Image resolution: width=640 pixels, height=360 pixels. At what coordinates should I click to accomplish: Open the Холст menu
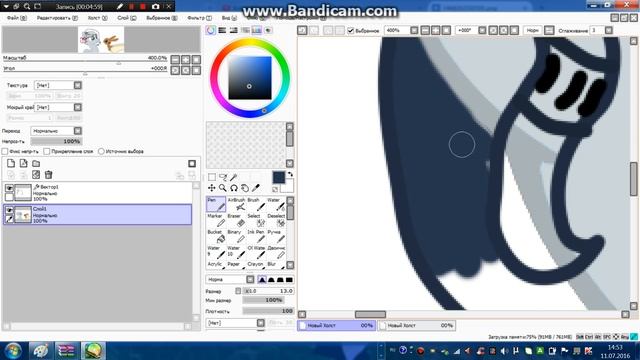point(98,18)
